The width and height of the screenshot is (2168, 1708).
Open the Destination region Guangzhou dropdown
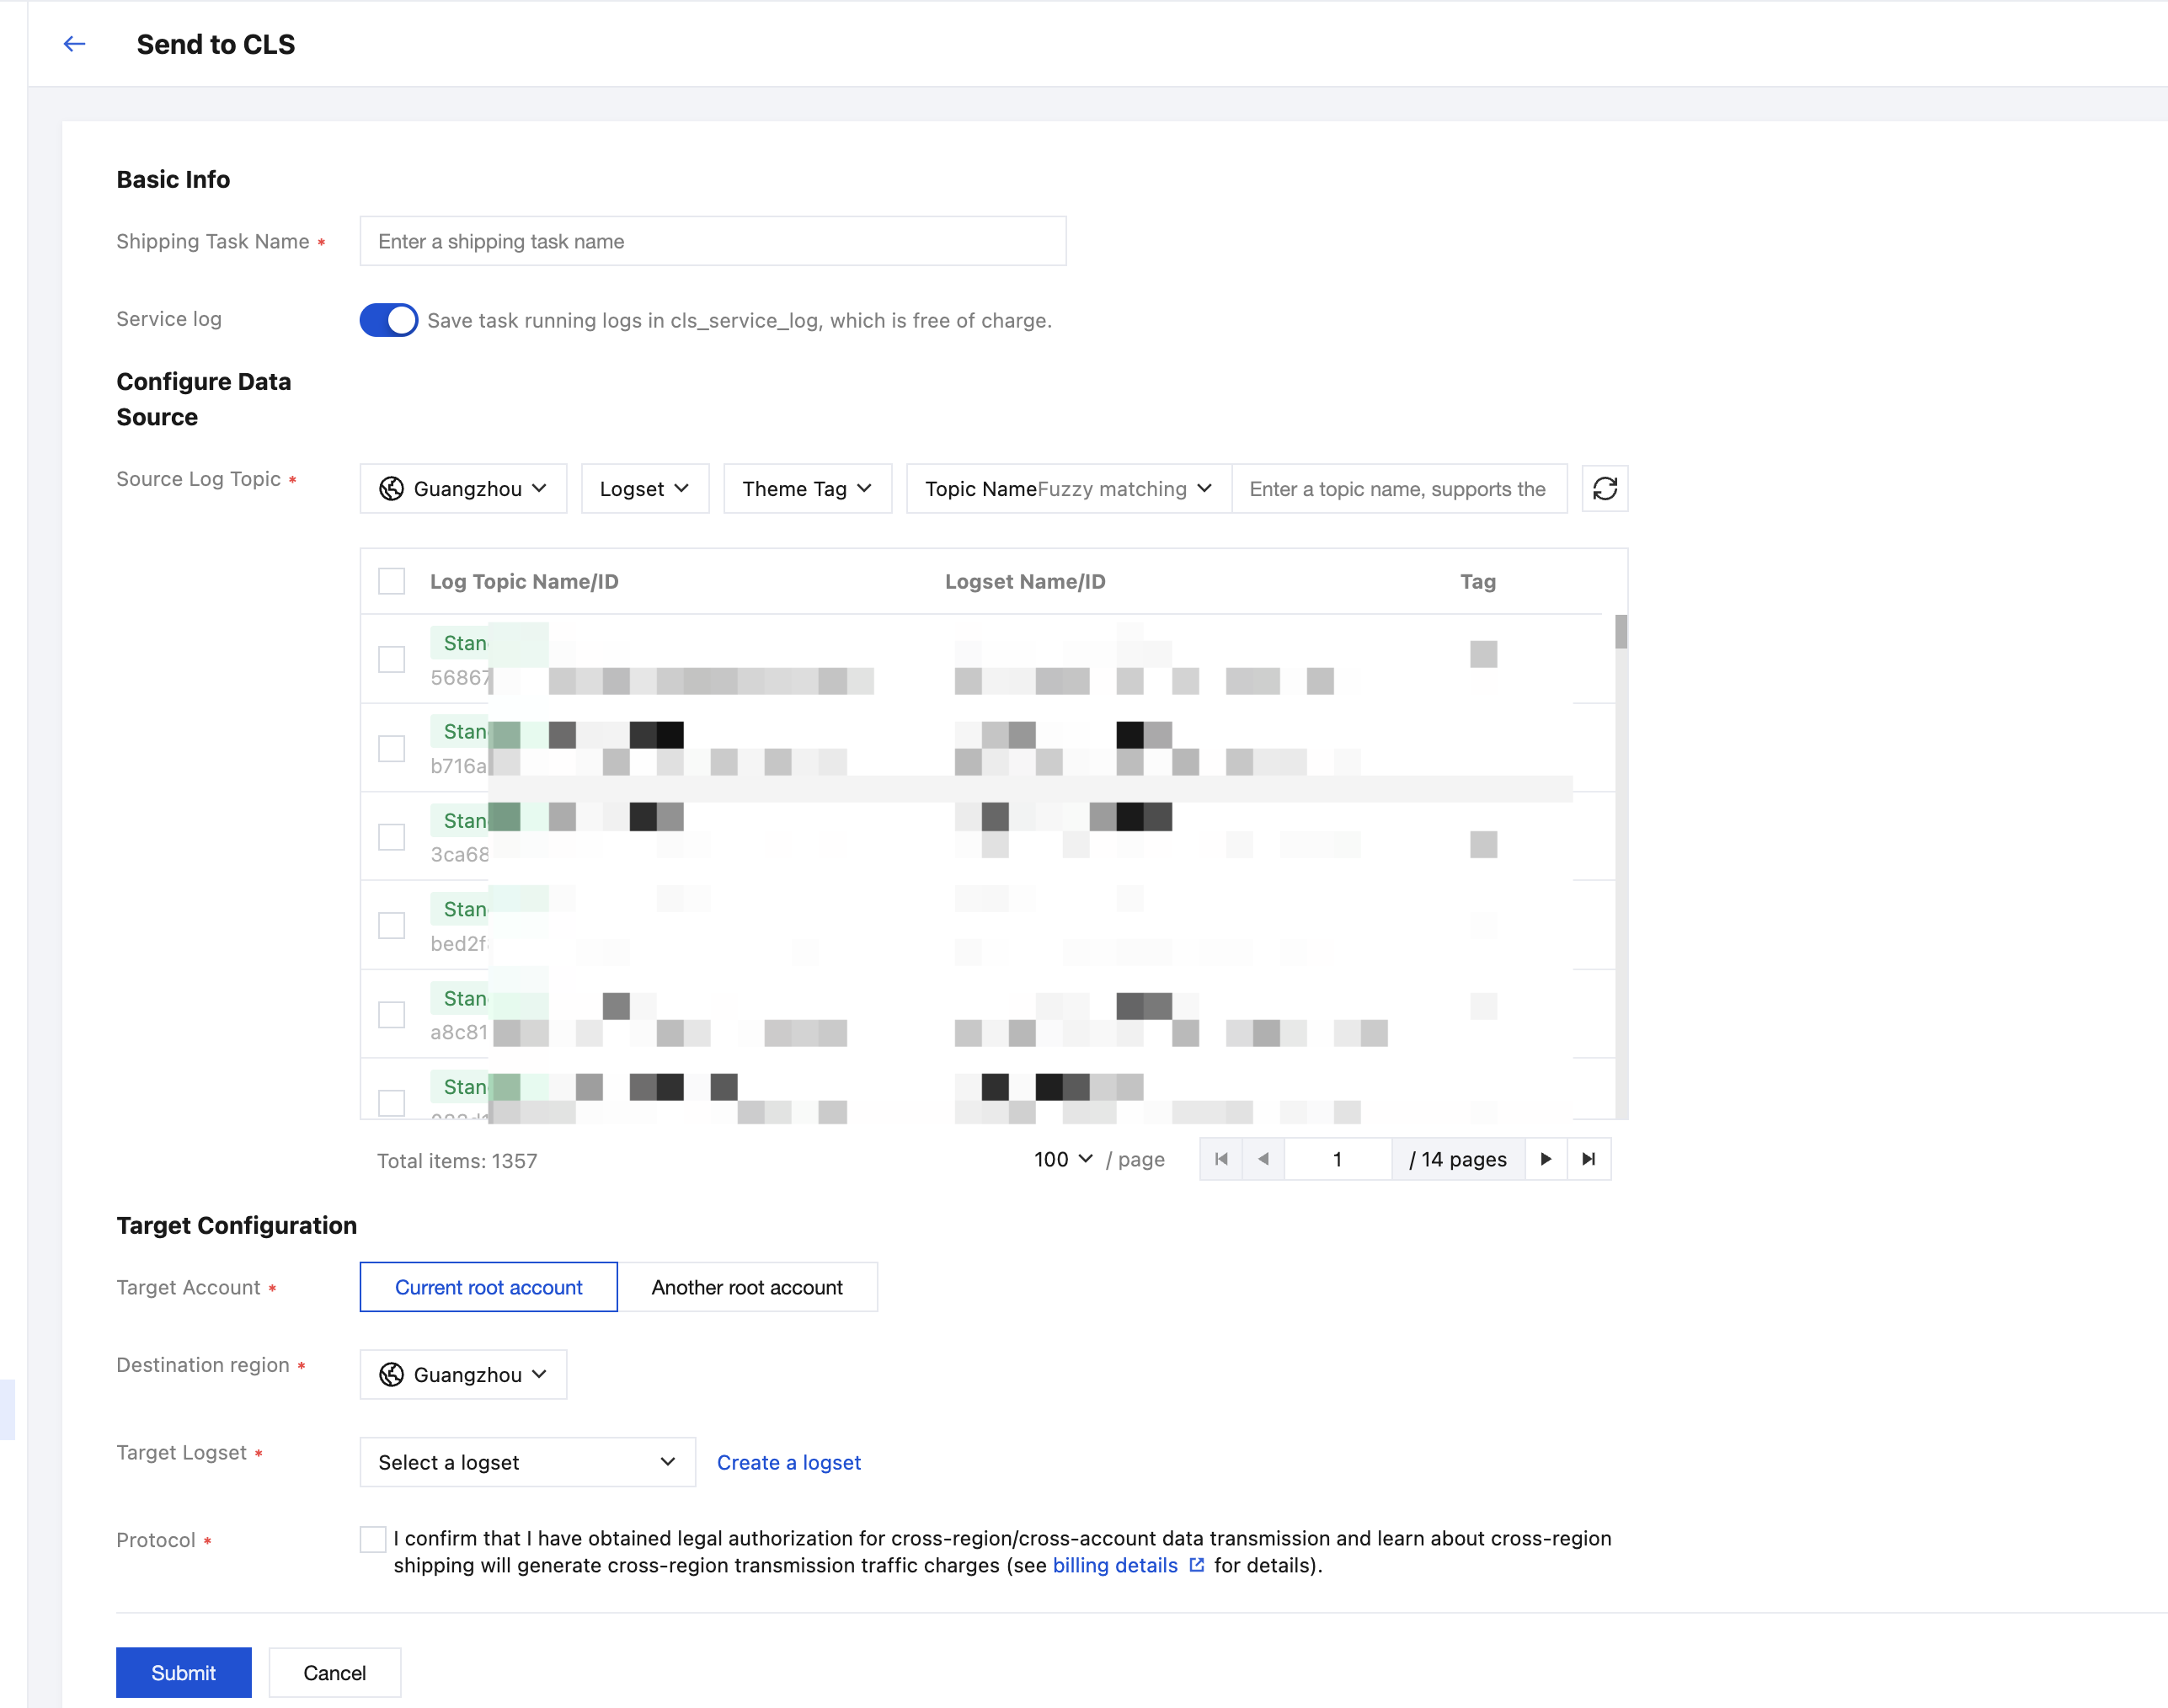(x=463, y=1375)
